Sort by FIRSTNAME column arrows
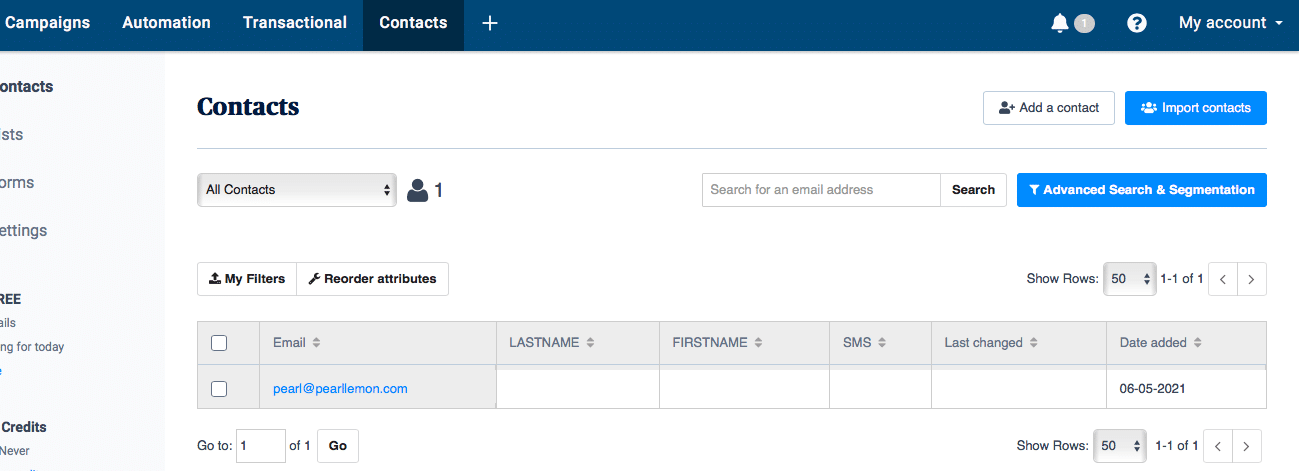Screen dimensions: 1299x471 (758, 343)
